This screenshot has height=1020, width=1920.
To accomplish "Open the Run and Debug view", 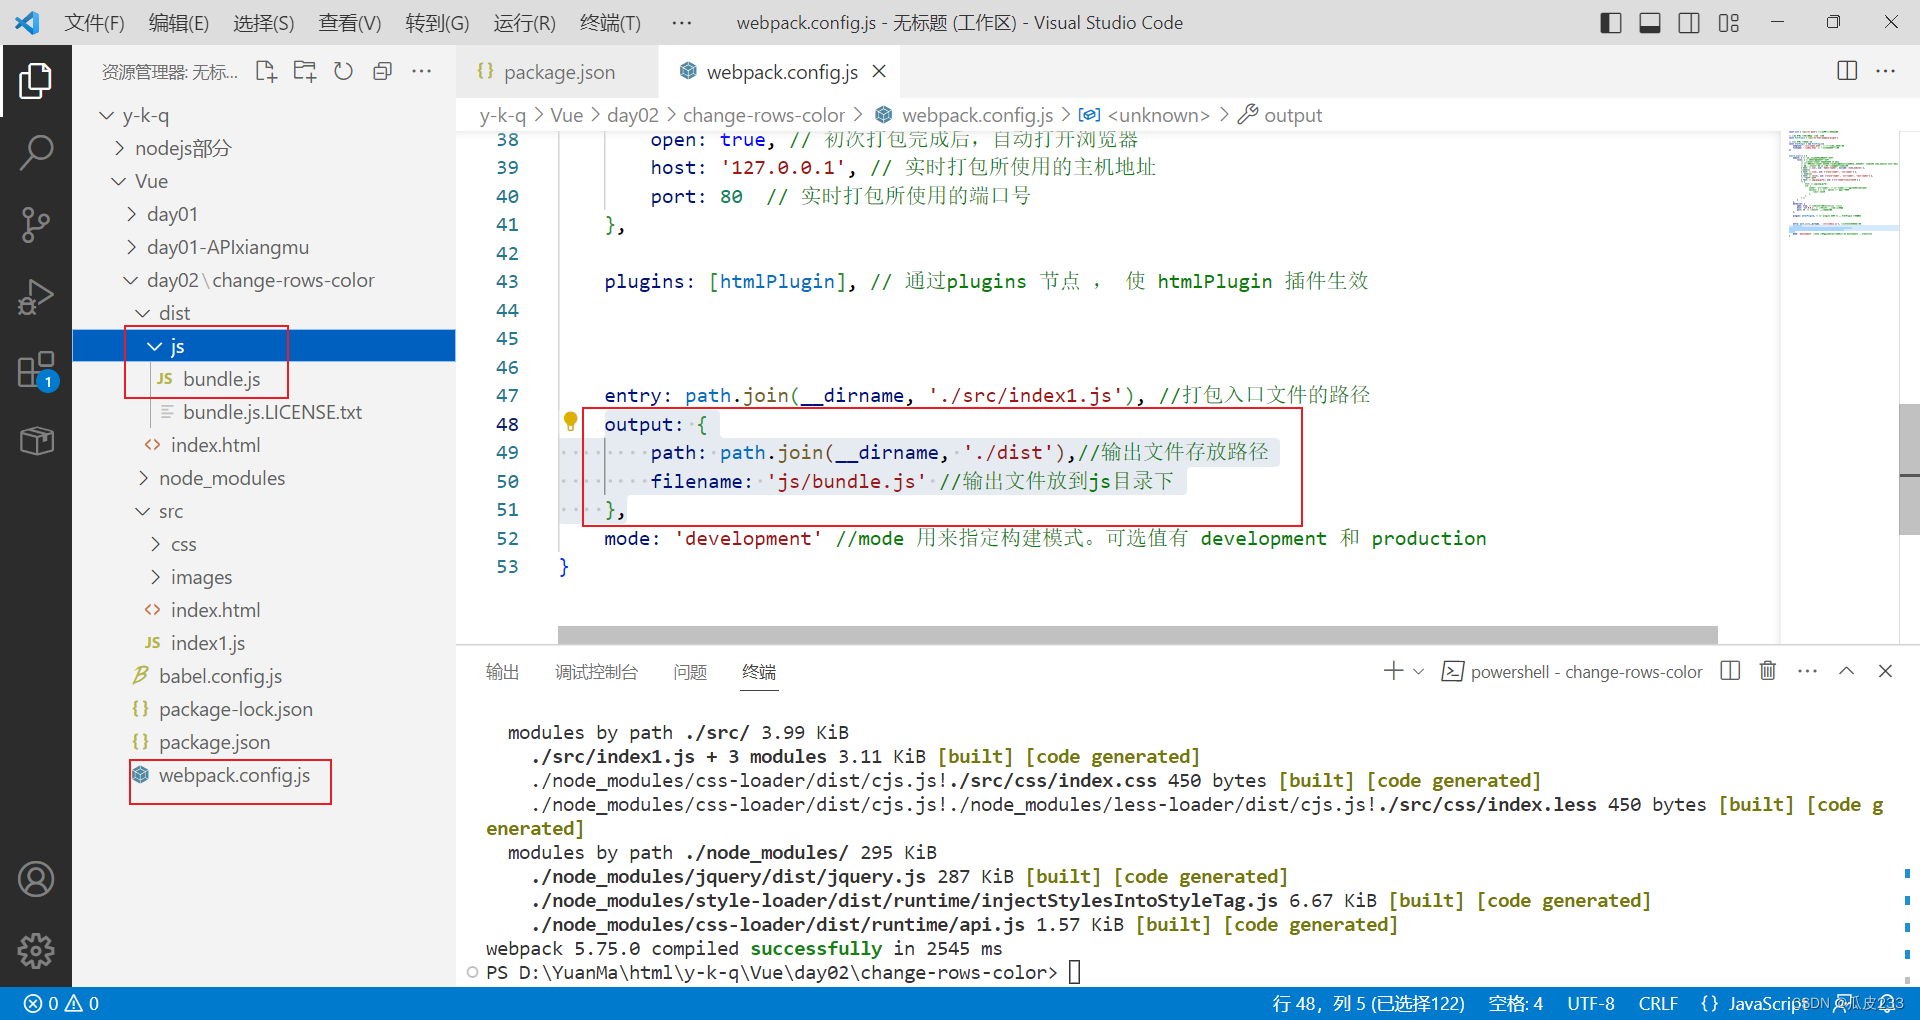I will pos(36,297).
